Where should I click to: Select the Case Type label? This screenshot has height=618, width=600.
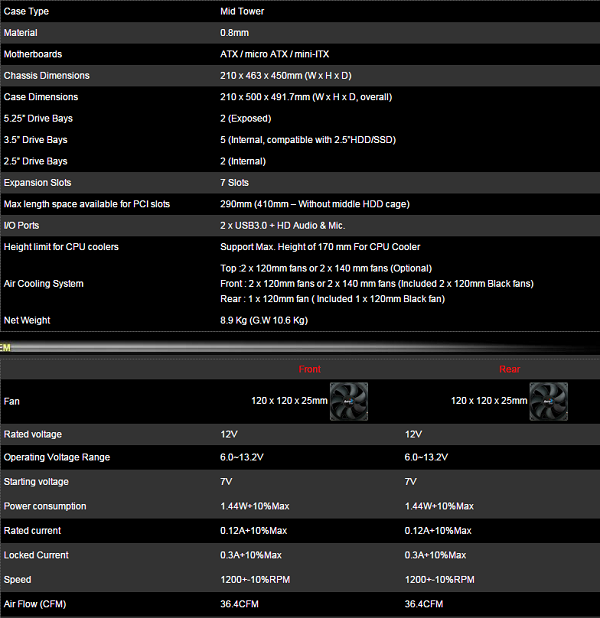point(26,11)
